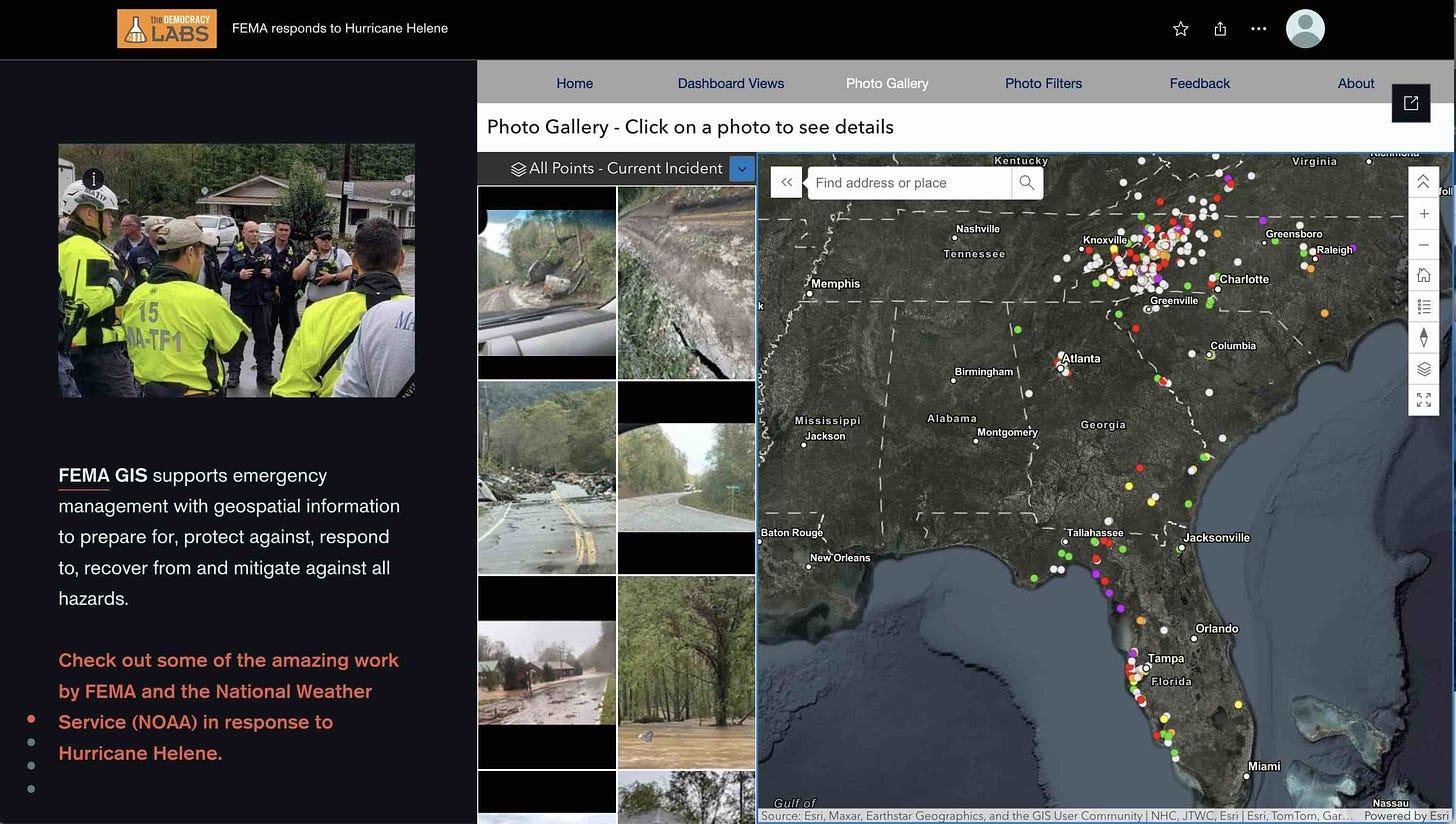Click the Charlotte label on the map

pos(1244,279)
